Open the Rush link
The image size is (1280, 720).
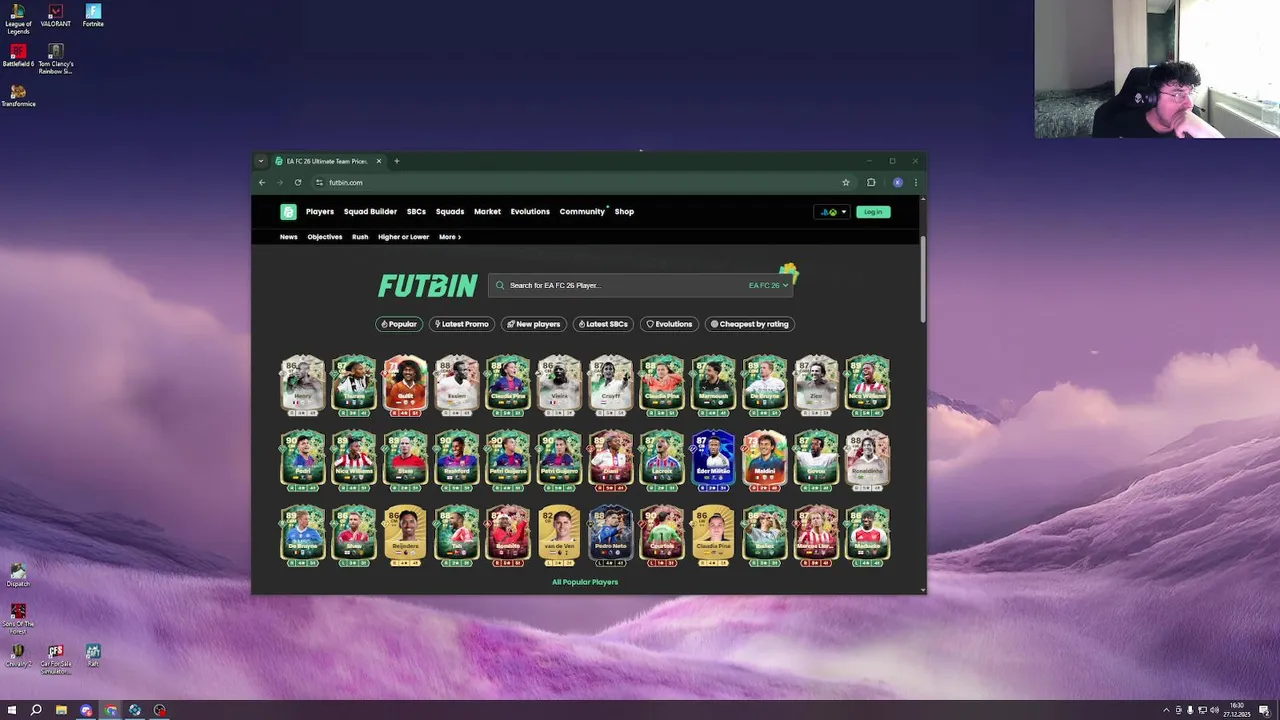360,237
